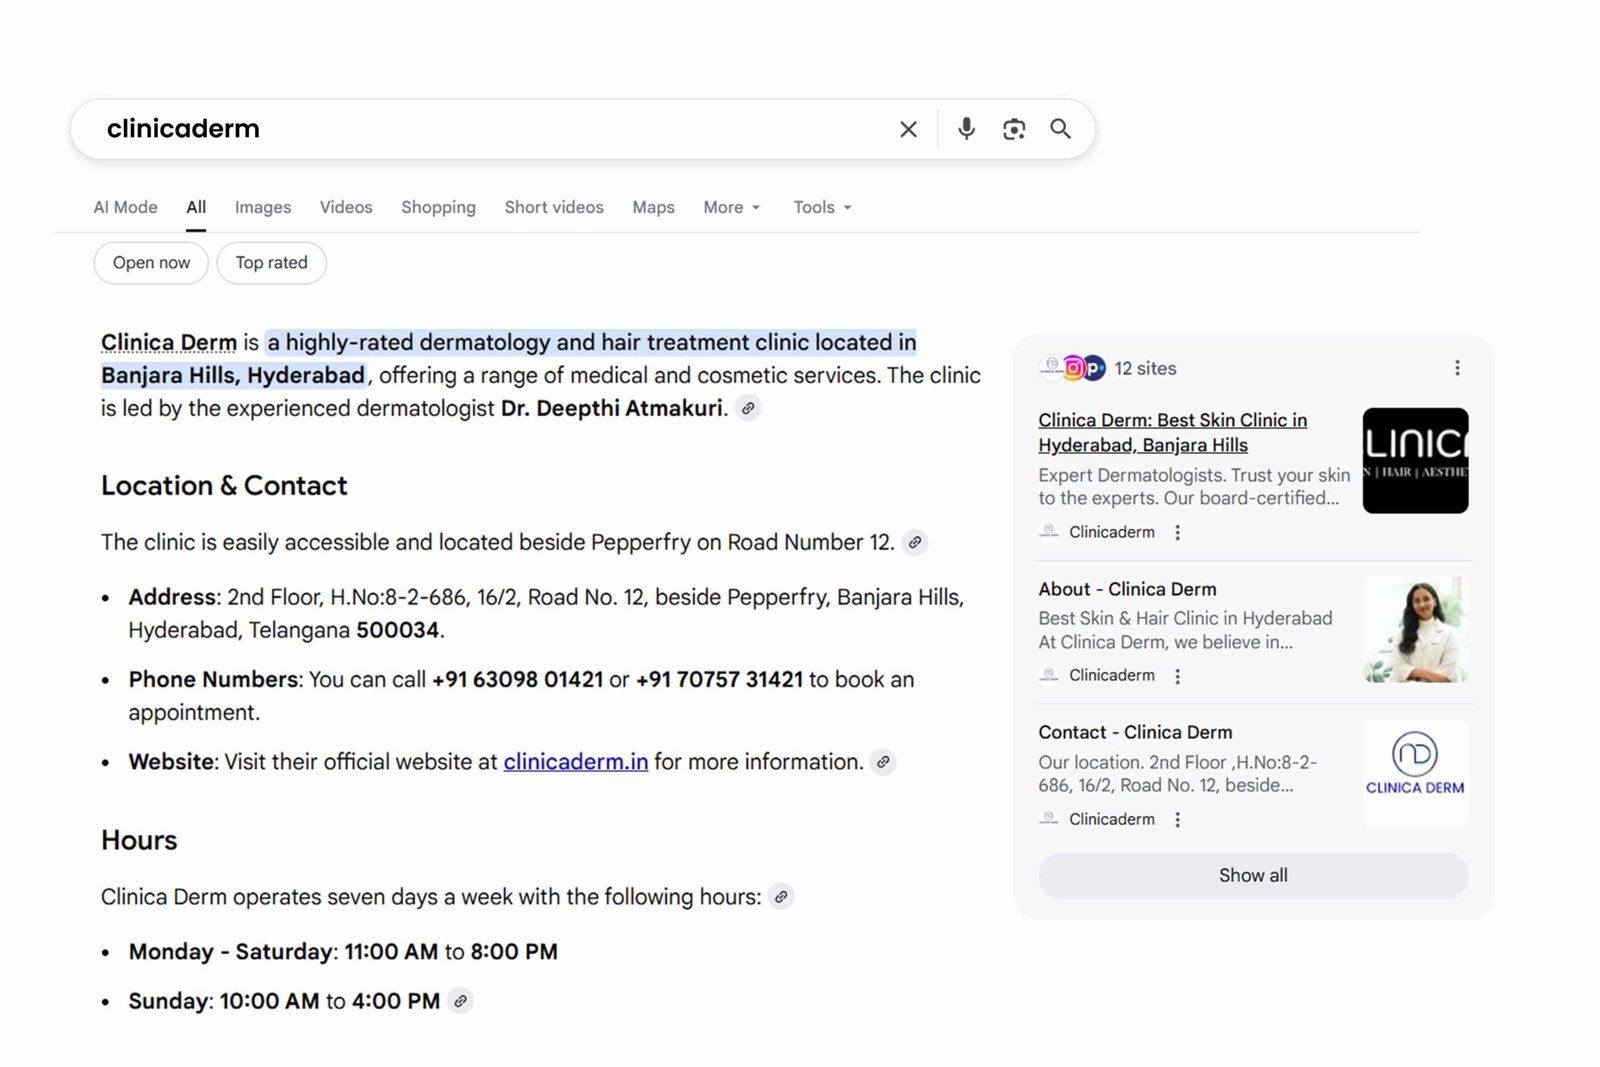Activate voice search with the microphone icon
This screenshot has height=1067, width=1600.
pyautogui.click(x=965, y=129)
